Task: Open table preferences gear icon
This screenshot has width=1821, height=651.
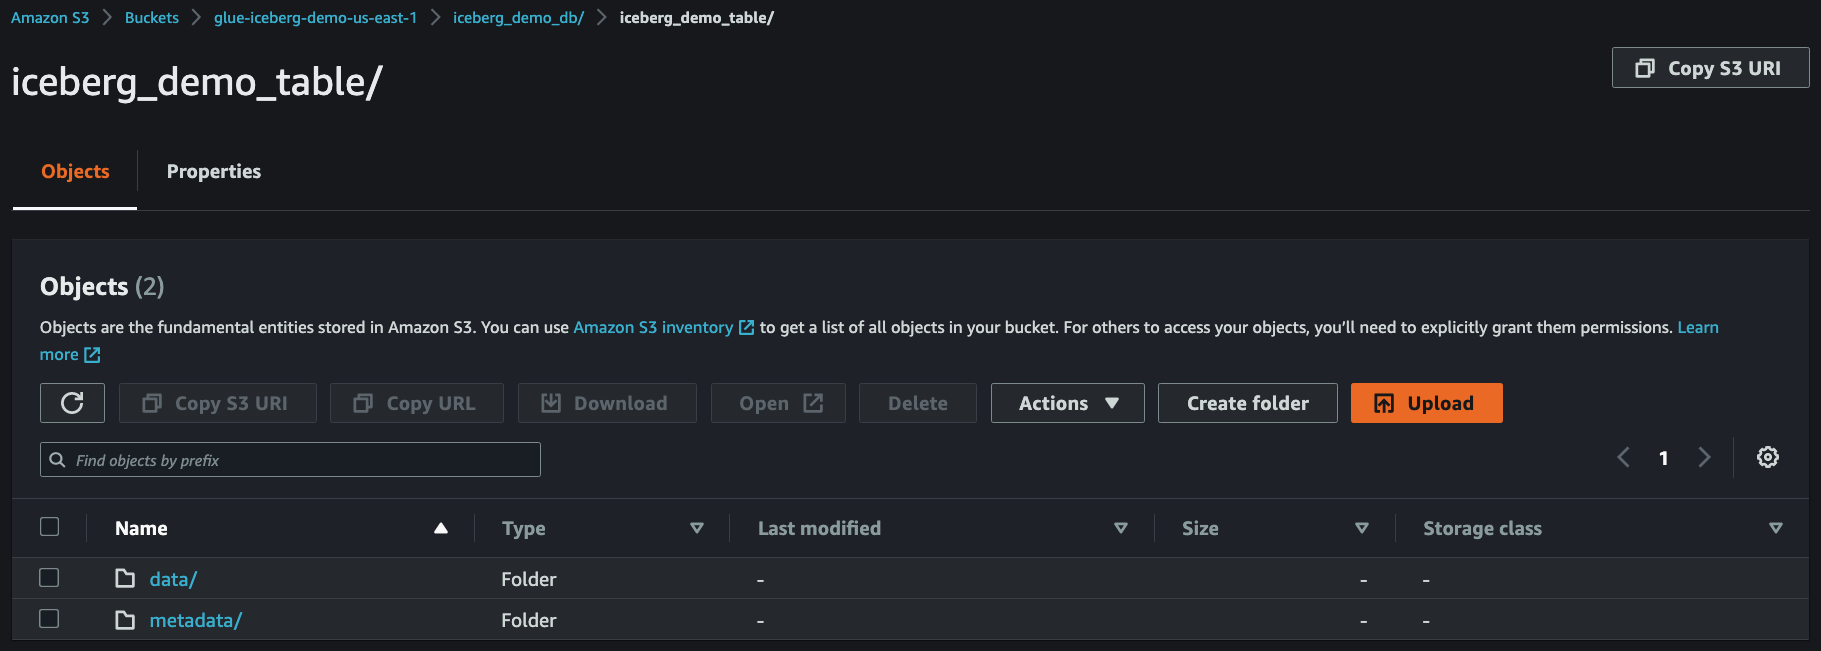Action: pos(1768,457)
